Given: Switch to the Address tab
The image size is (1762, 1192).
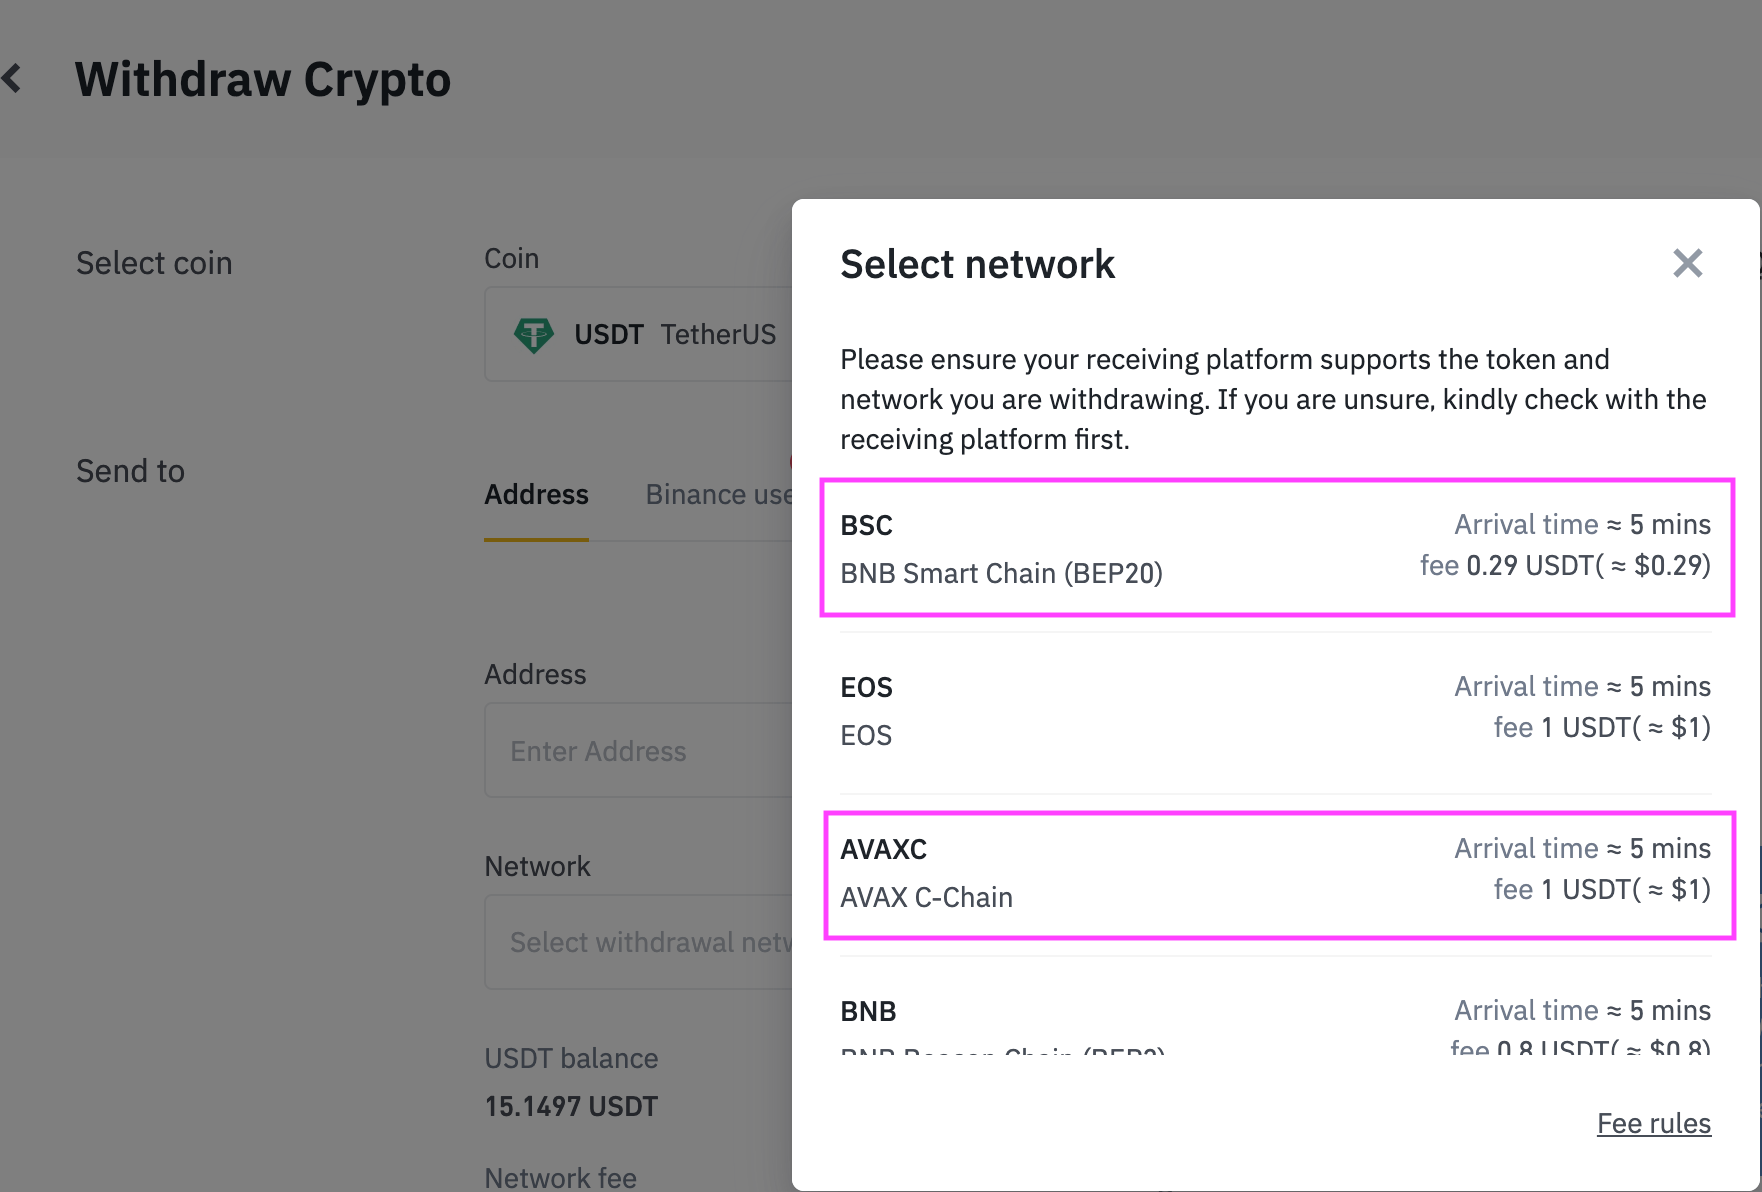Looking at the screenshot, I should (x=536, y=495).
